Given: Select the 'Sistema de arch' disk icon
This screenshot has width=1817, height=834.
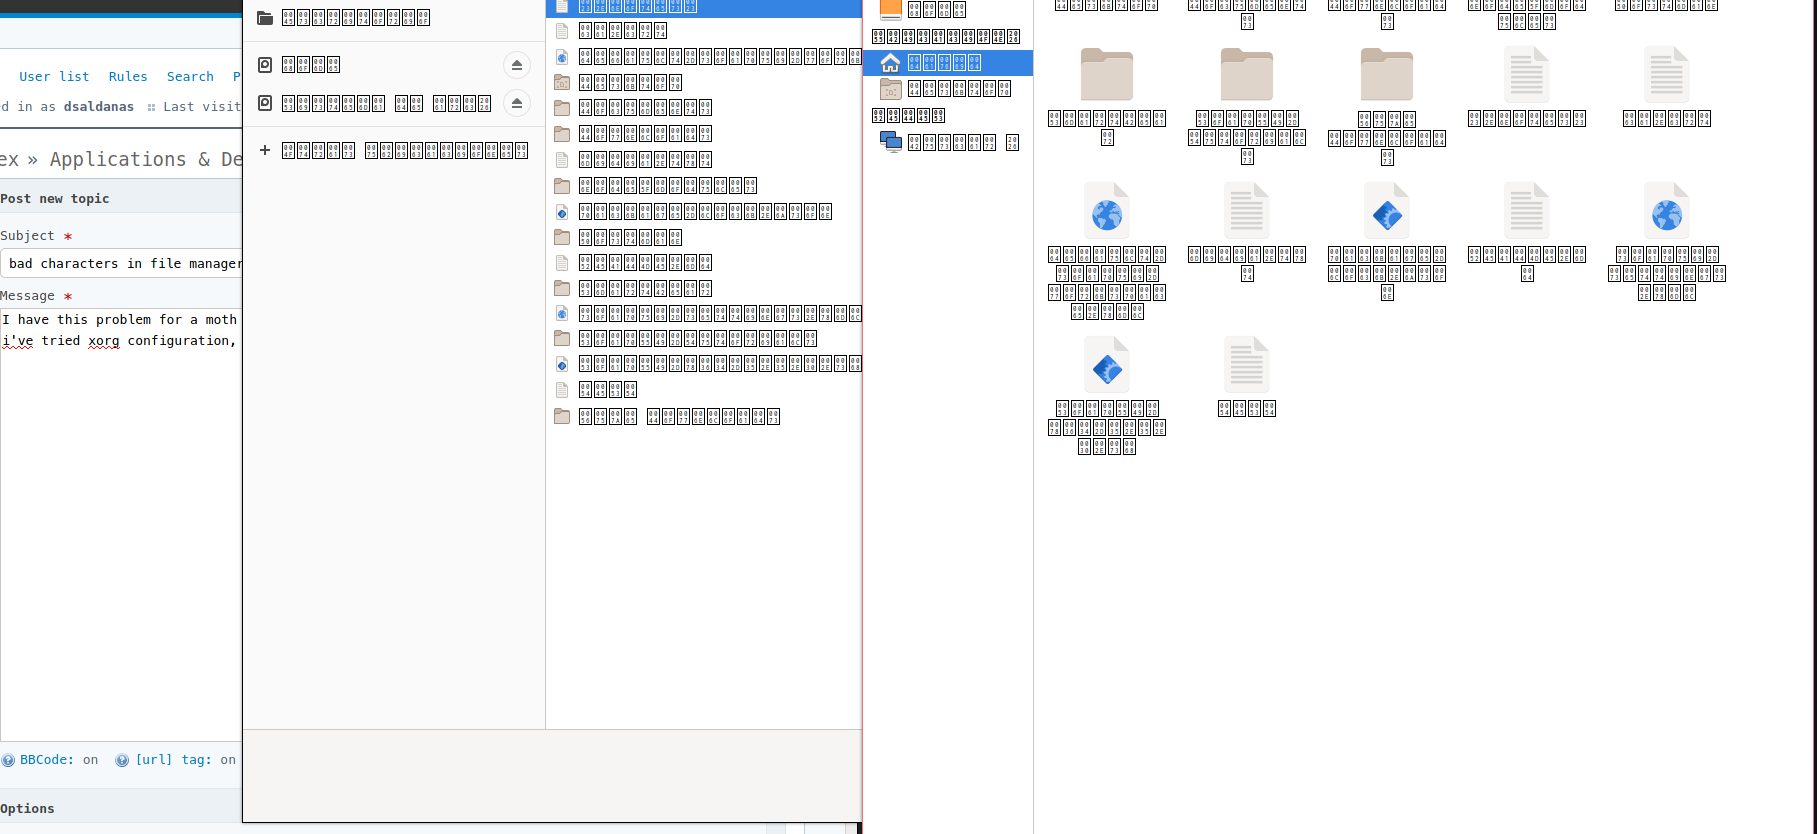Looking at the screenshot, I should coord(265,103).
